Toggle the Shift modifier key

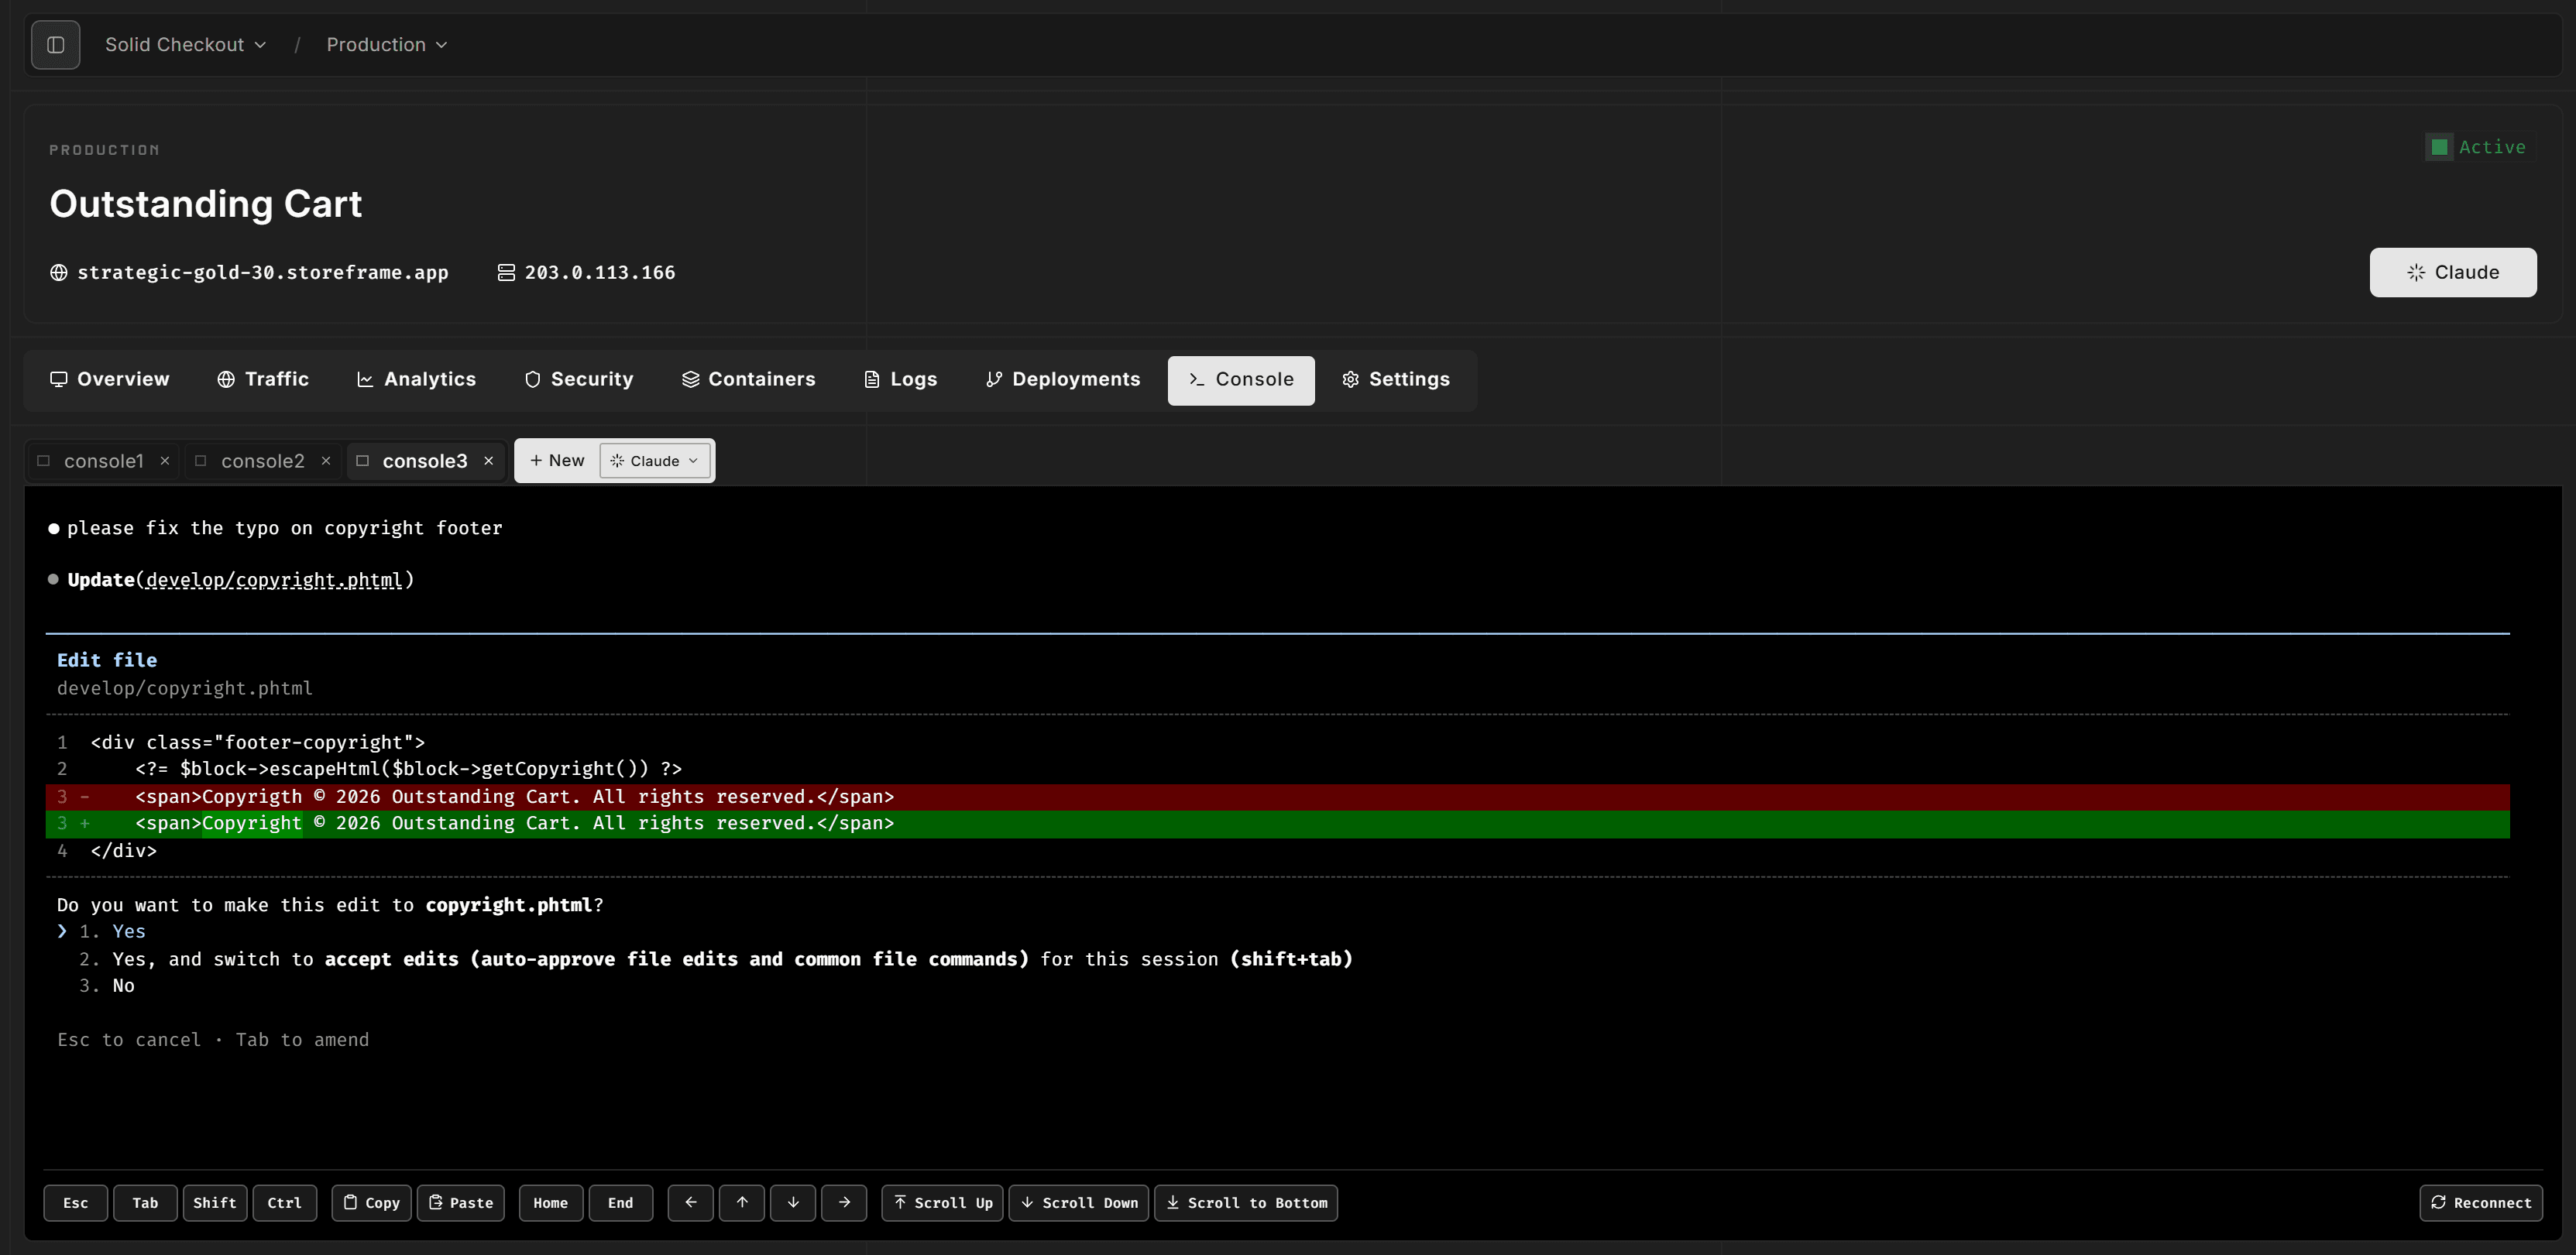click(x=215, y=1203)
